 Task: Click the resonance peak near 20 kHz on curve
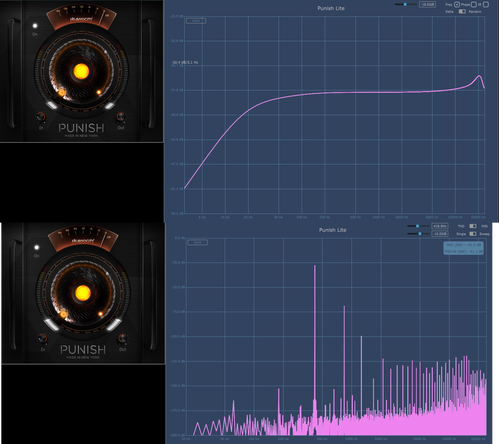pos(479,76)
